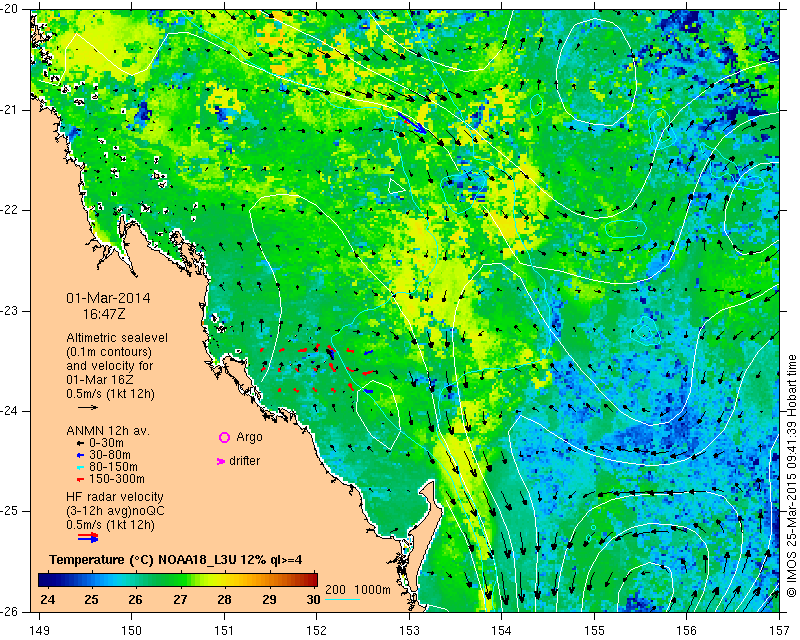Click longitude axis label 153
The image size is (800, 640).
click(x=409, y=631)
